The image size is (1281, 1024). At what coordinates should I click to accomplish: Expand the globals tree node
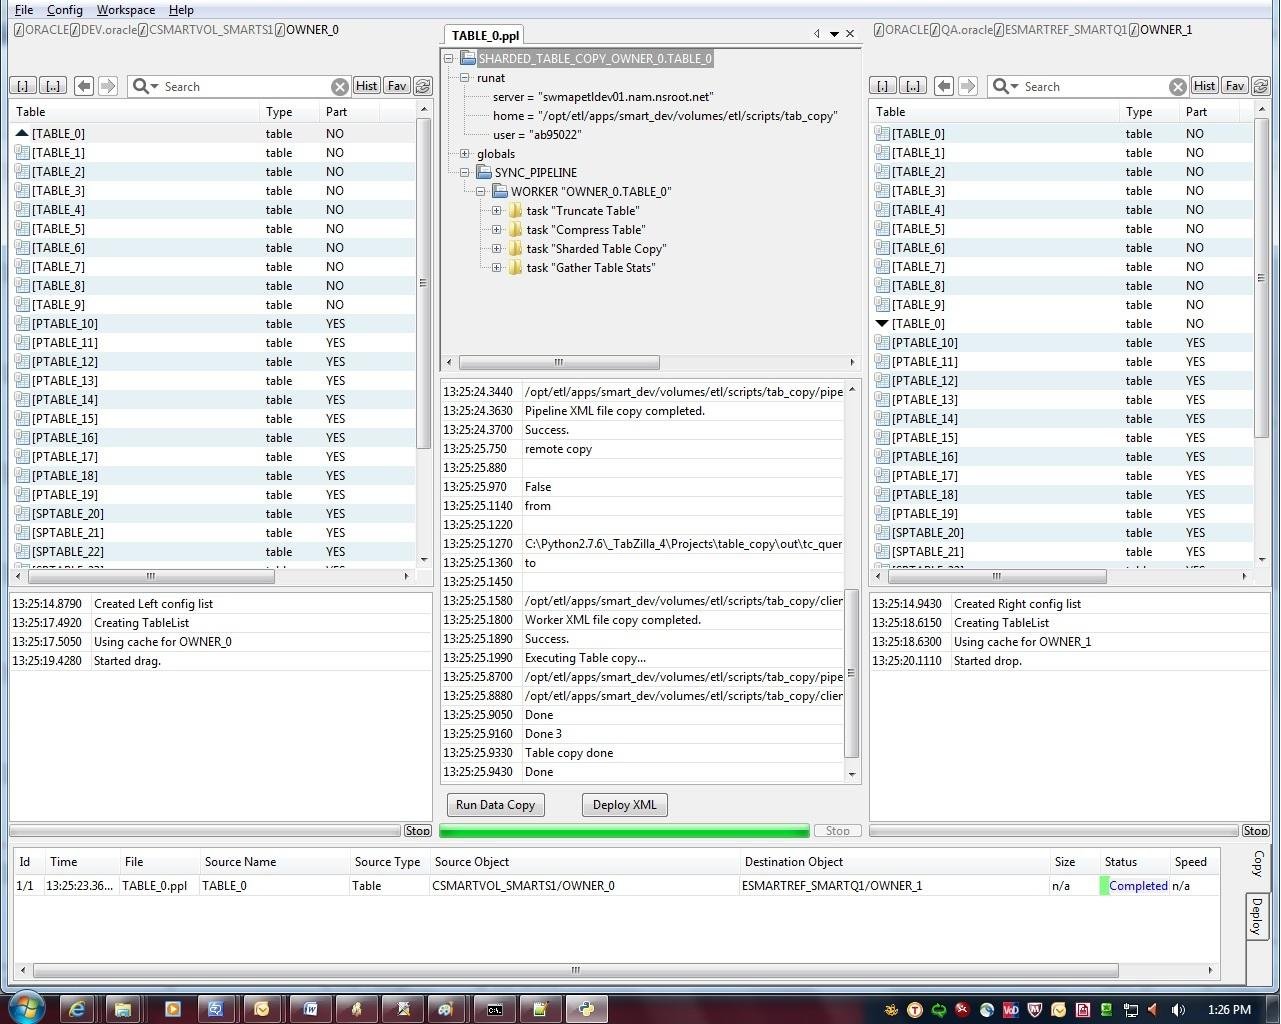464,153
